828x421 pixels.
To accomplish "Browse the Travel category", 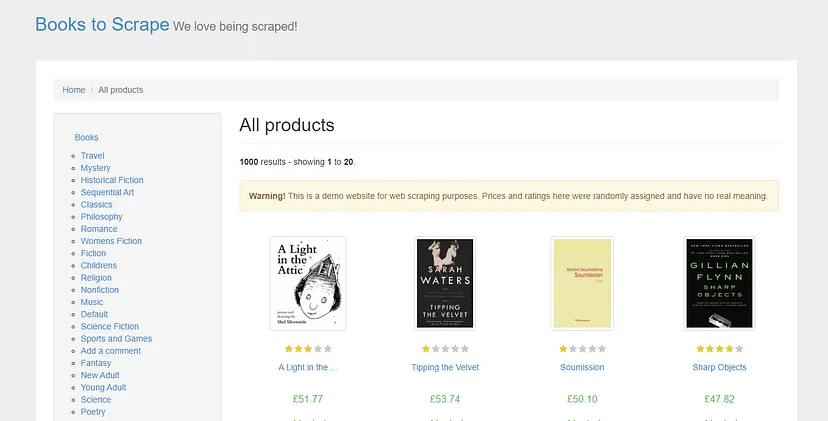I will point(93,156).
